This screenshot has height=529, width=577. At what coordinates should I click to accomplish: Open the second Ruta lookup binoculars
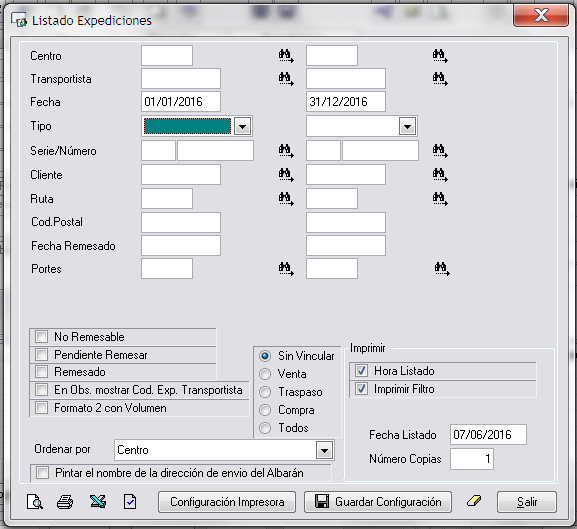pos(440,199)
